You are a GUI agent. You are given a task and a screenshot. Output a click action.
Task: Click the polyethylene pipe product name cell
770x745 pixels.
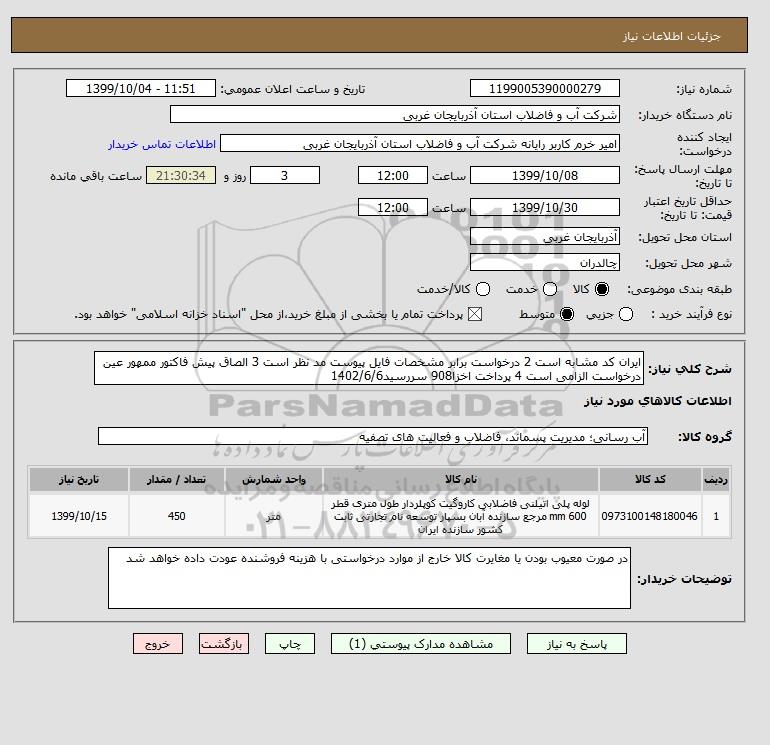pyautogui.click(x=461, y=516)
